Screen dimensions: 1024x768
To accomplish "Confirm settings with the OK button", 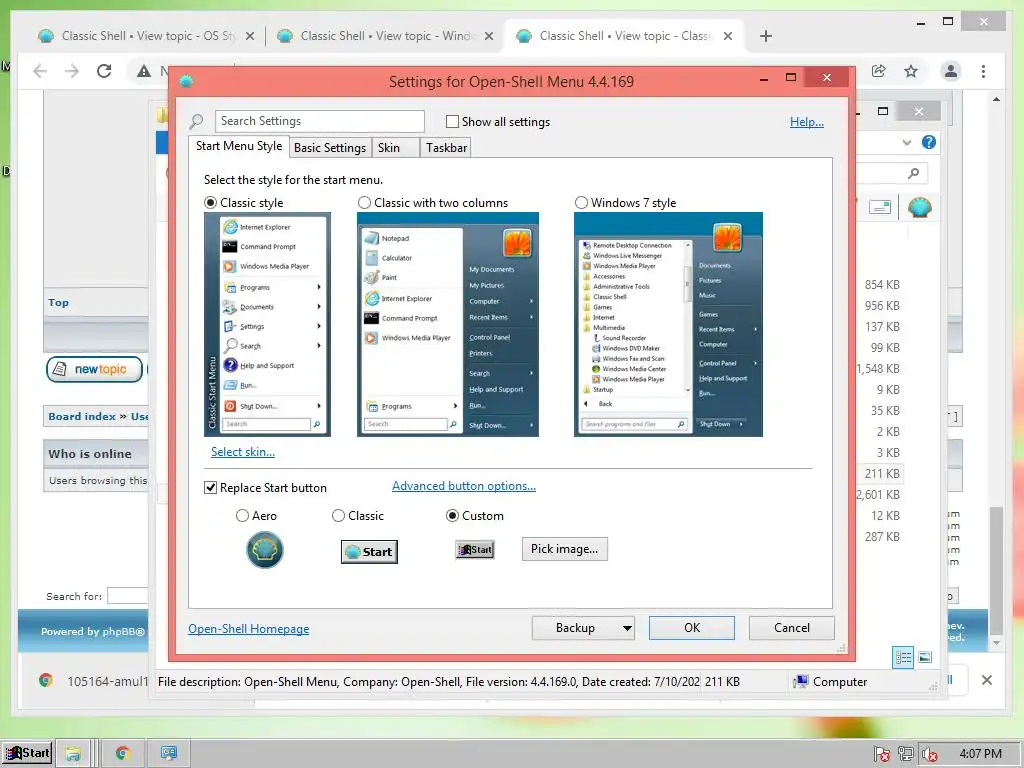I will click(x=692, y=628).
